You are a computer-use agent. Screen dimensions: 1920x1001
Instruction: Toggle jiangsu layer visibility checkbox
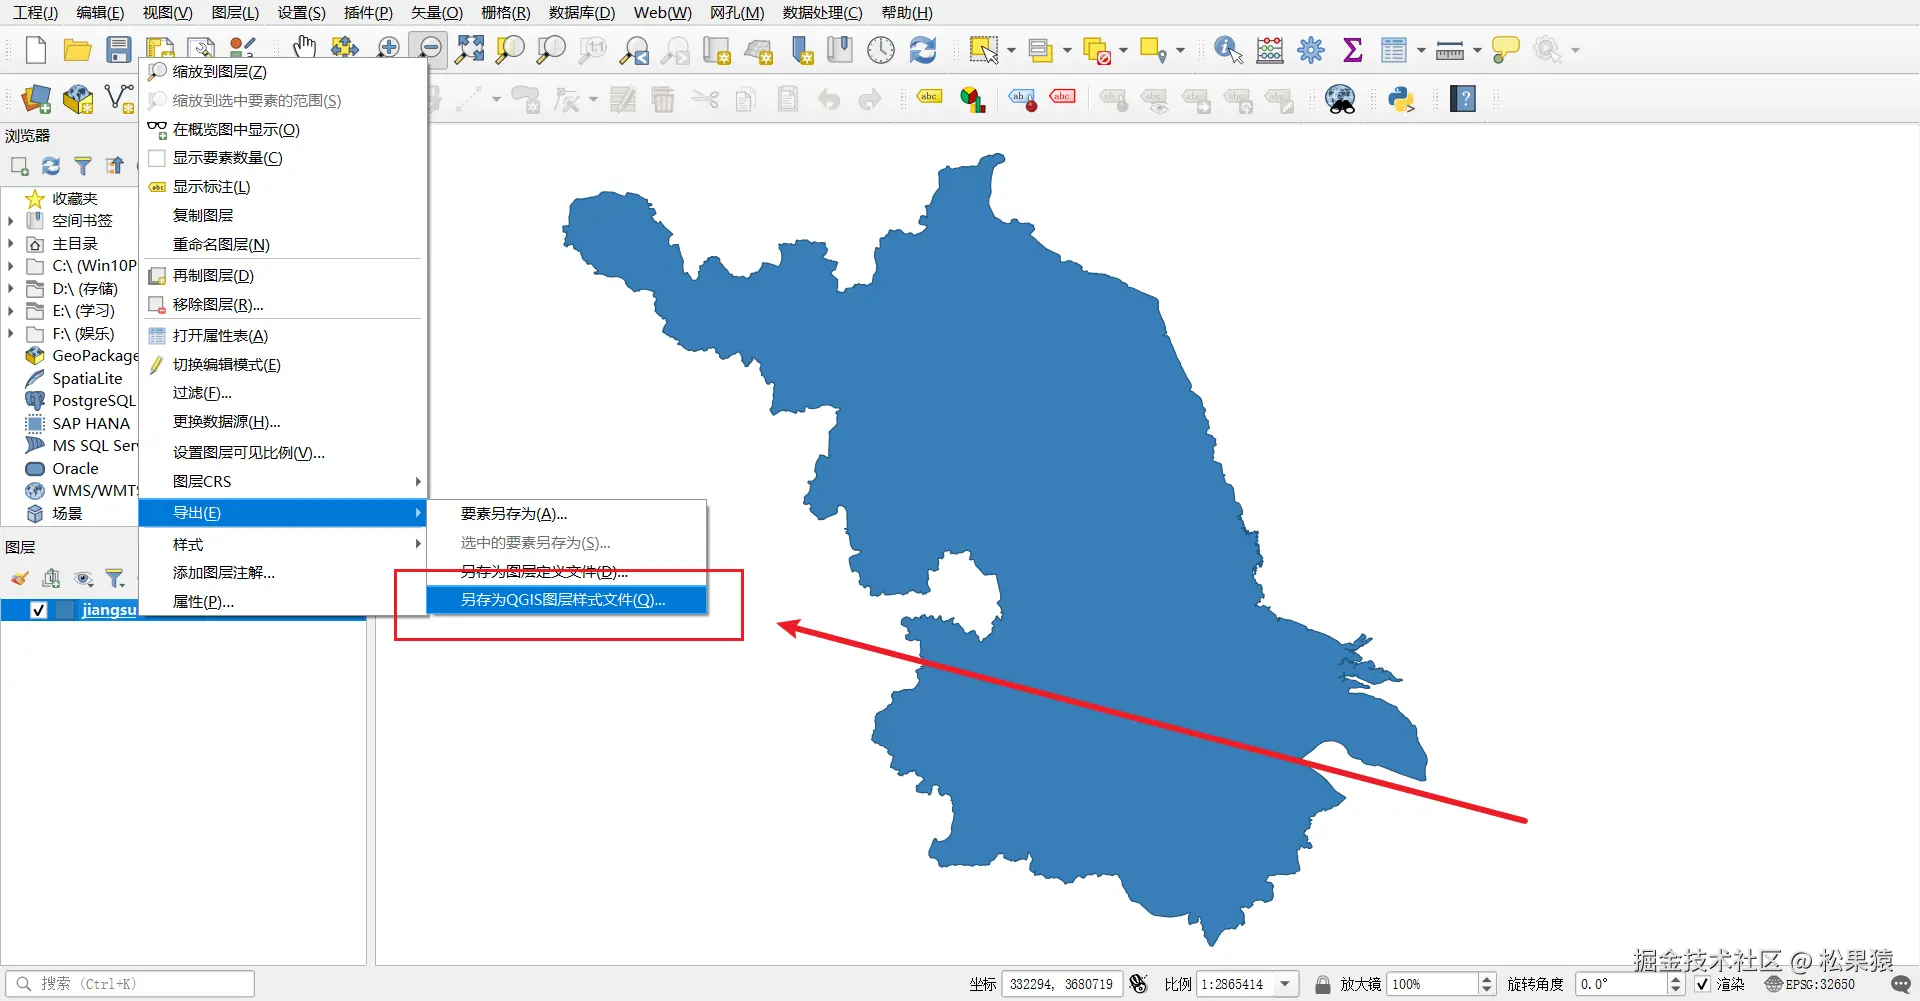point(39,610)
